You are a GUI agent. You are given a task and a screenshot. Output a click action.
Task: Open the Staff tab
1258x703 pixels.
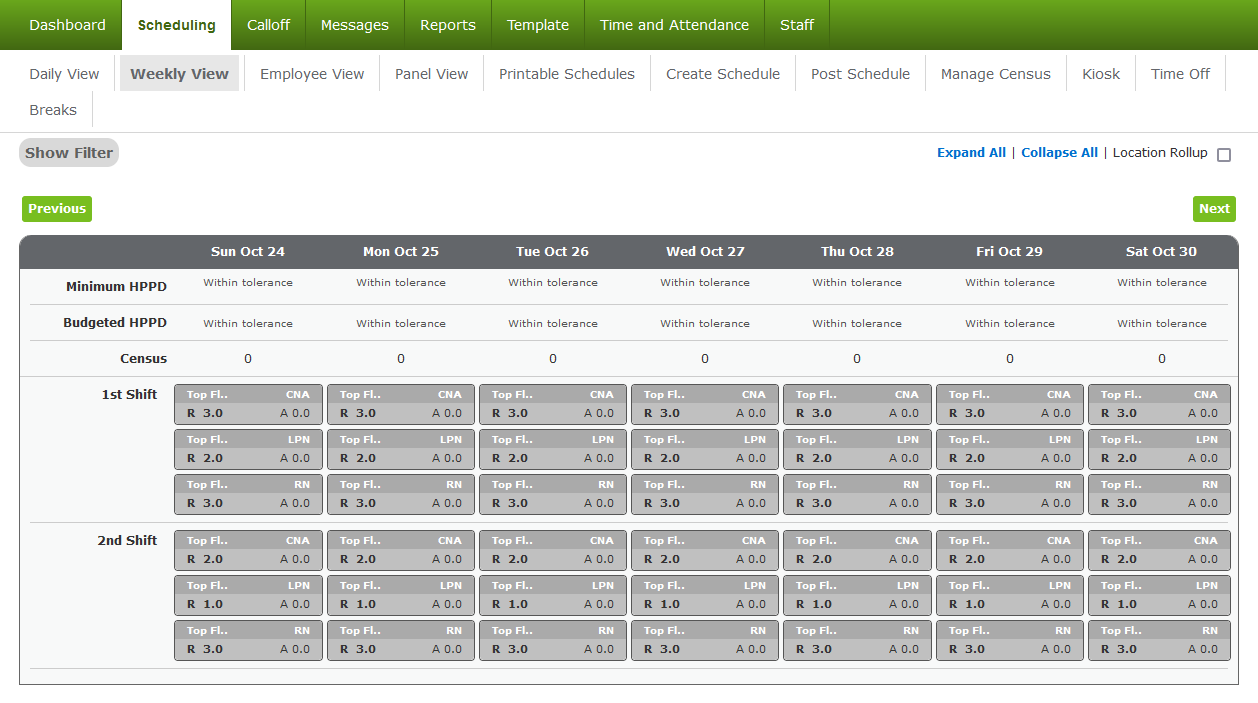(x=797, y=24)
